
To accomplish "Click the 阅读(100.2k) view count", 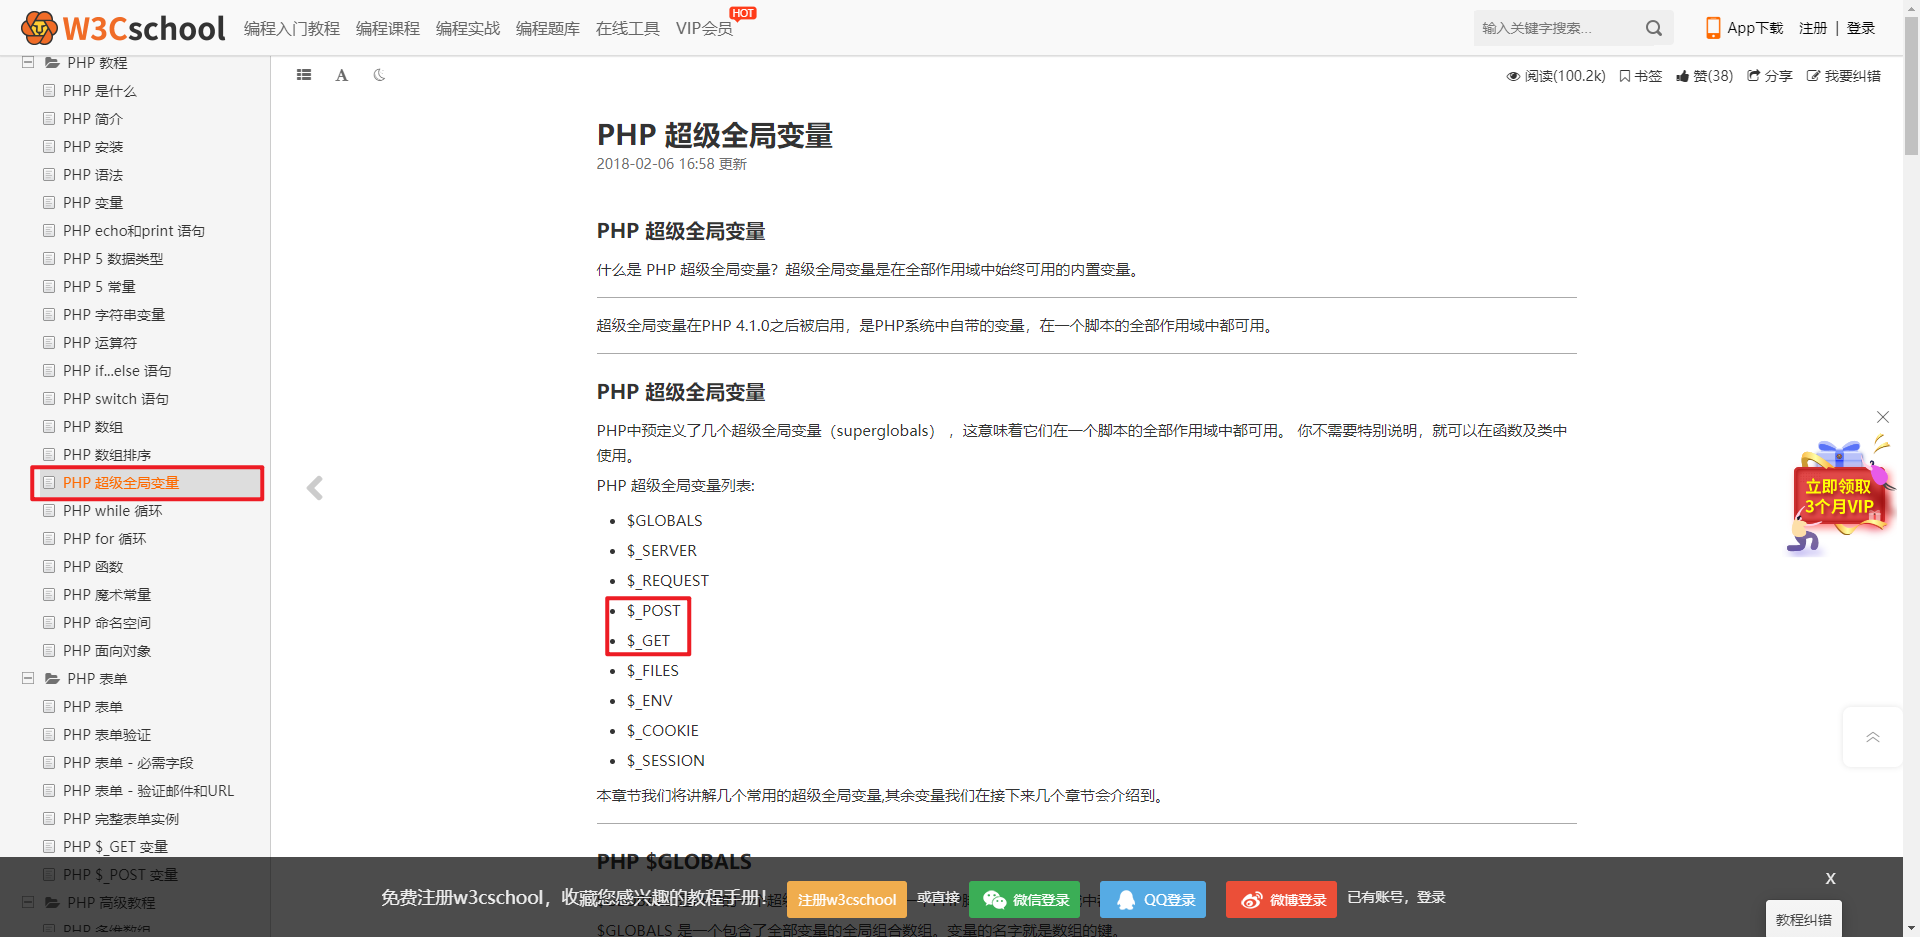I will click(x=1556, y=76).
